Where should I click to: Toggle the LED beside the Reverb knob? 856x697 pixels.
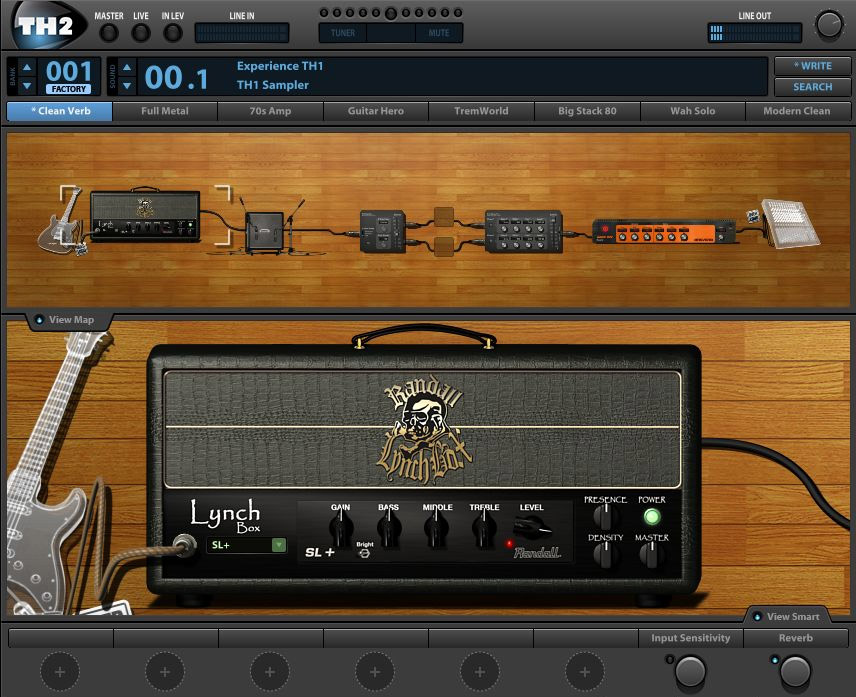coord(774,660)
